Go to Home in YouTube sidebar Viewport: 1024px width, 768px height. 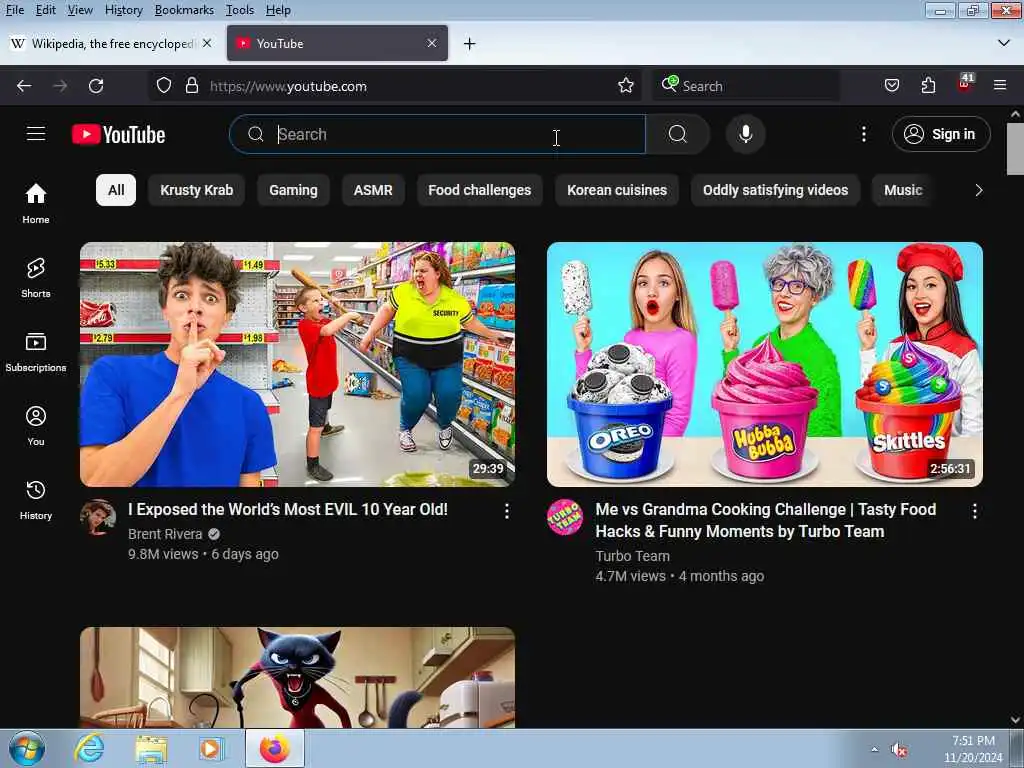coord(36,204)
